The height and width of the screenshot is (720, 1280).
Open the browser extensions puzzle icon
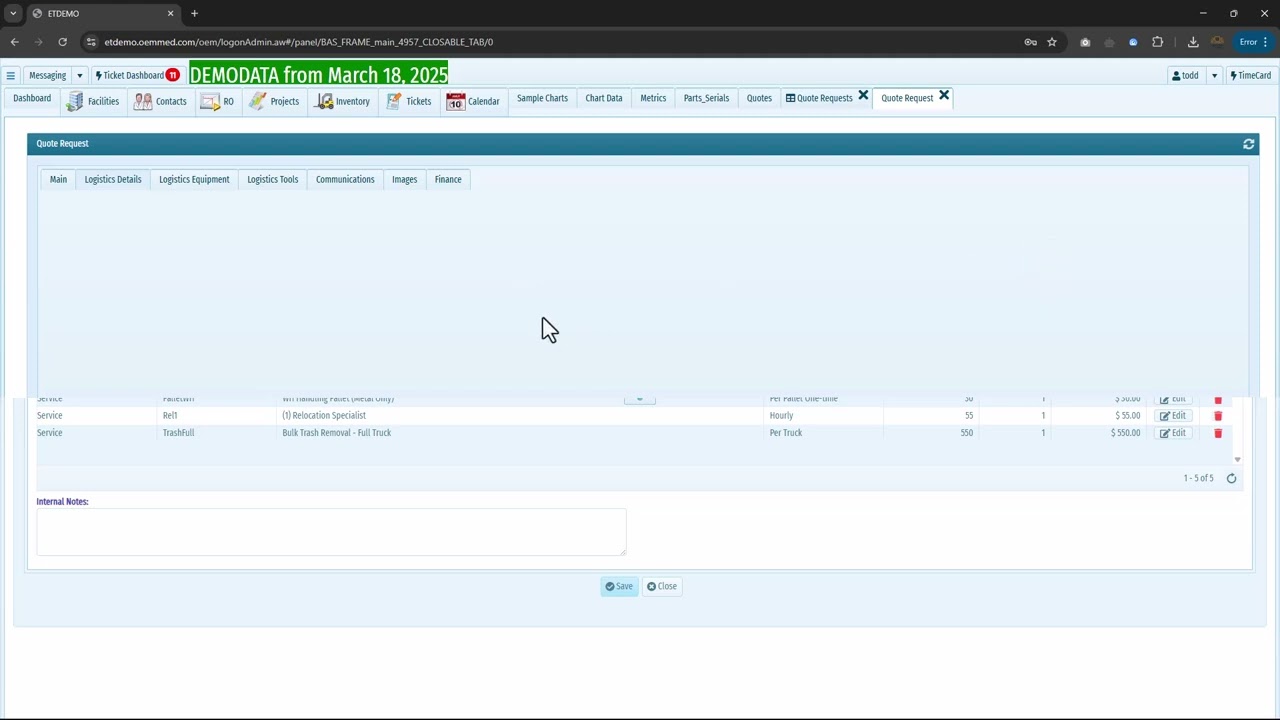click(1157, 42)
